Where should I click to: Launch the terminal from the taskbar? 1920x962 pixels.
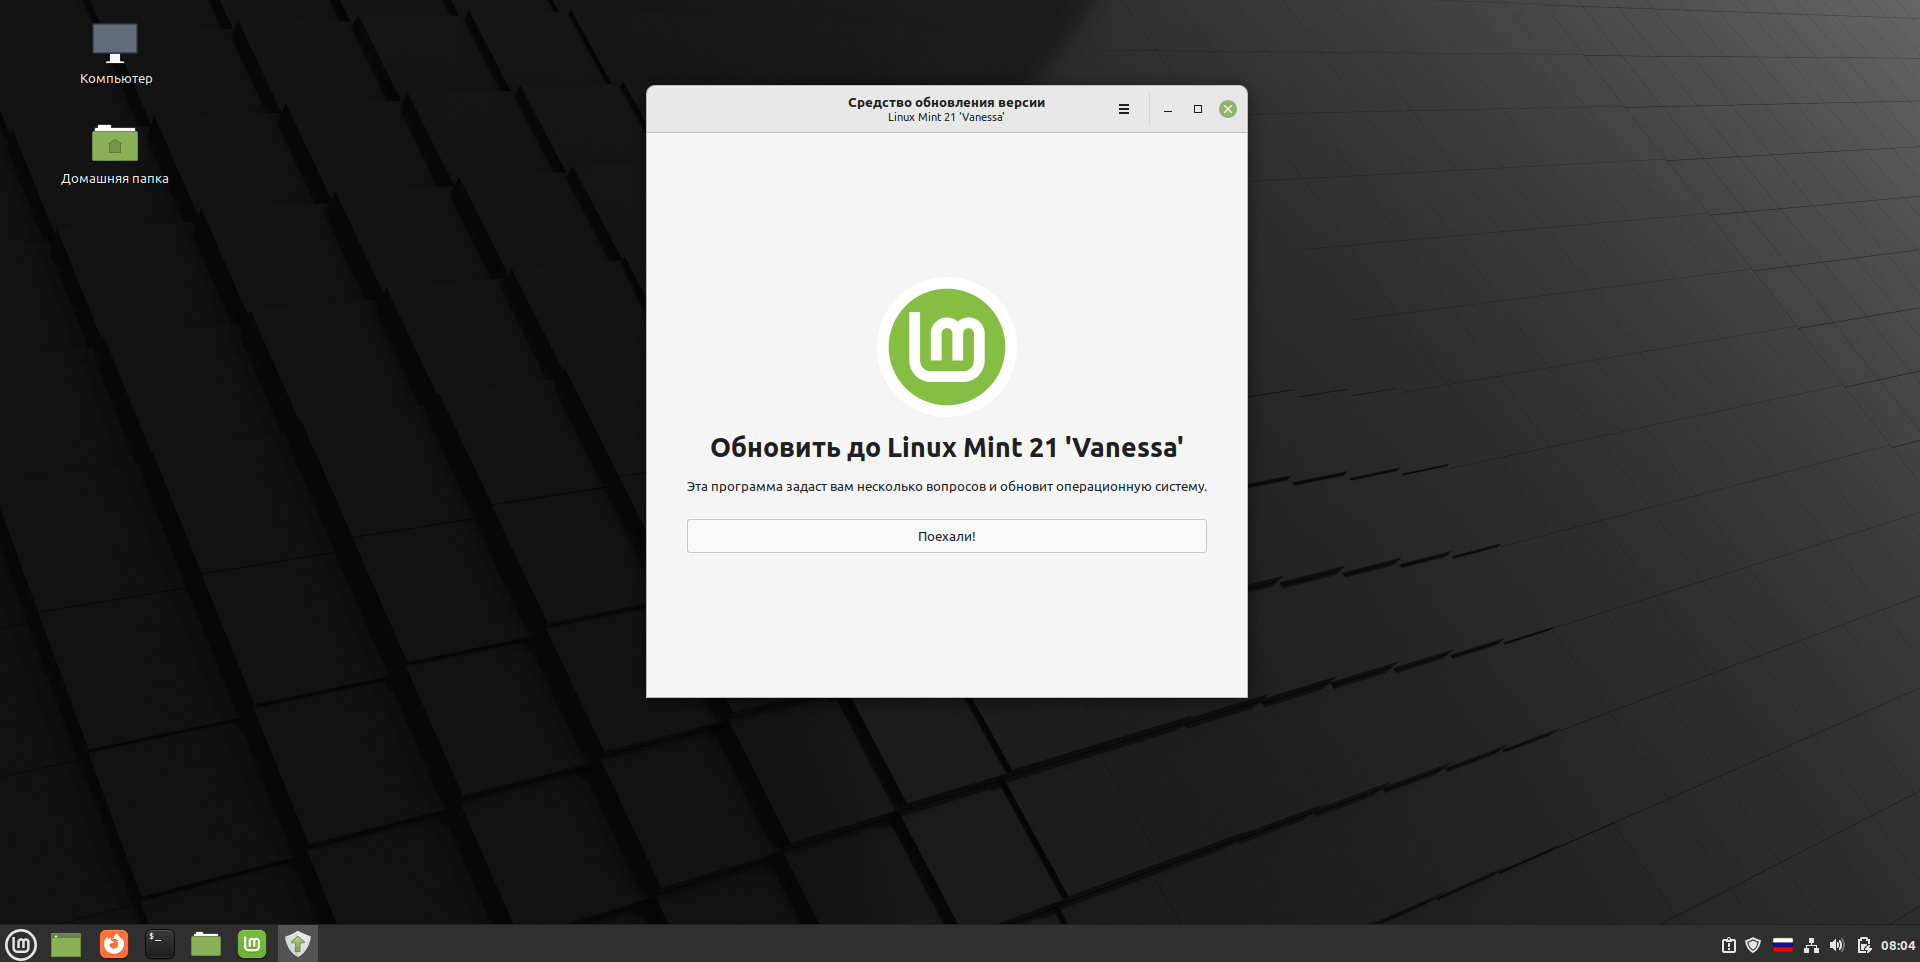point(159,944)
